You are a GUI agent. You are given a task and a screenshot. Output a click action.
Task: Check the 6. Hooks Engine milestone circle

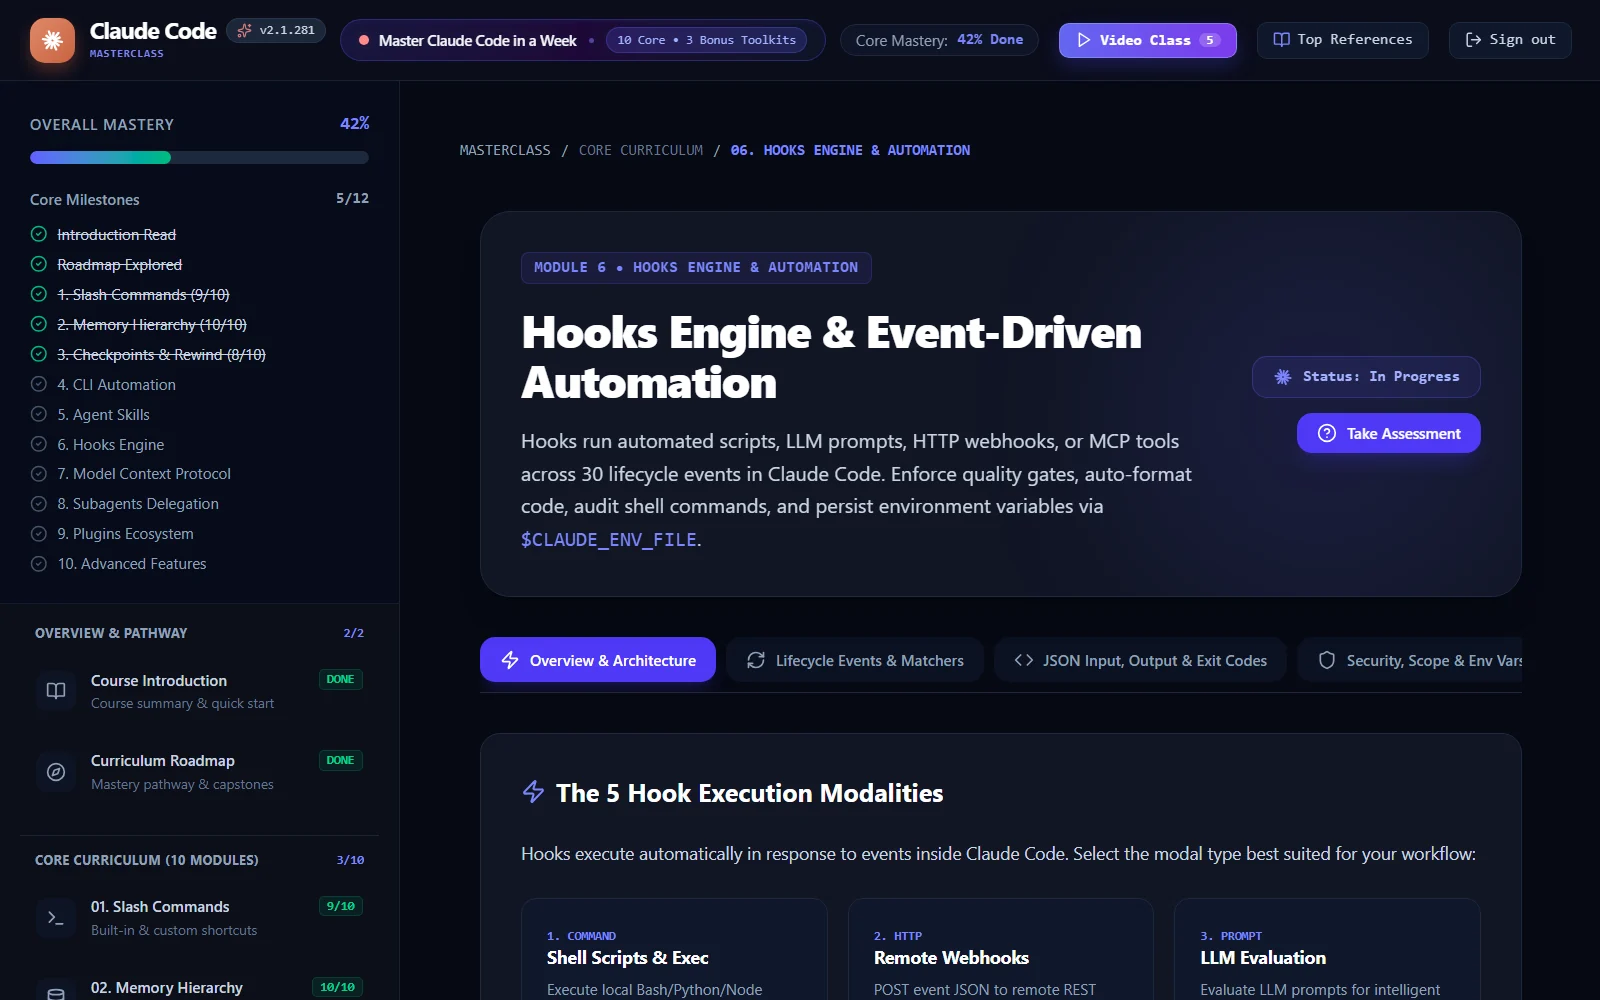pyautogui.click(x=39, y=444)
